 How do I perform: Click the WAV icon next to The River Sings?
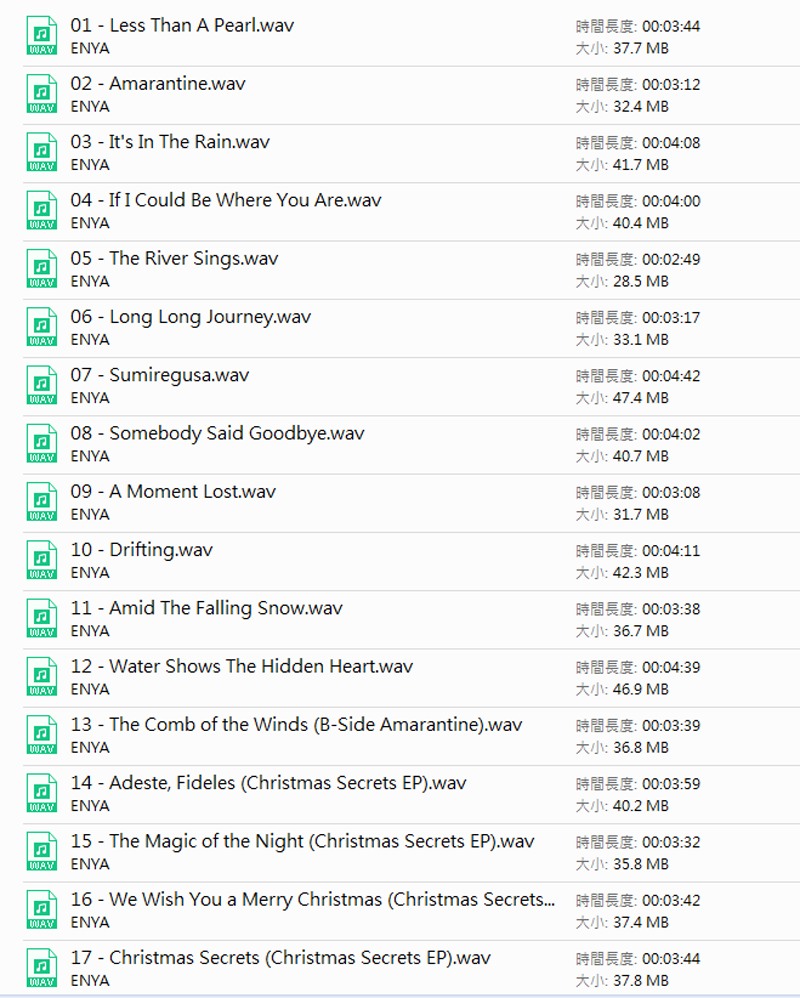[x=41, y=269]
